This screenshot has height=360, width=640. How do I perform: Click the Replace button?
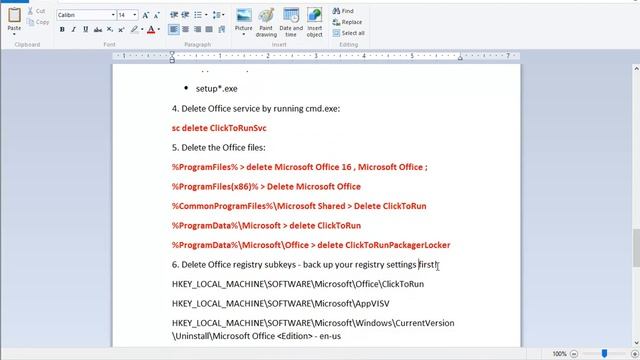(x=347, y=22)
